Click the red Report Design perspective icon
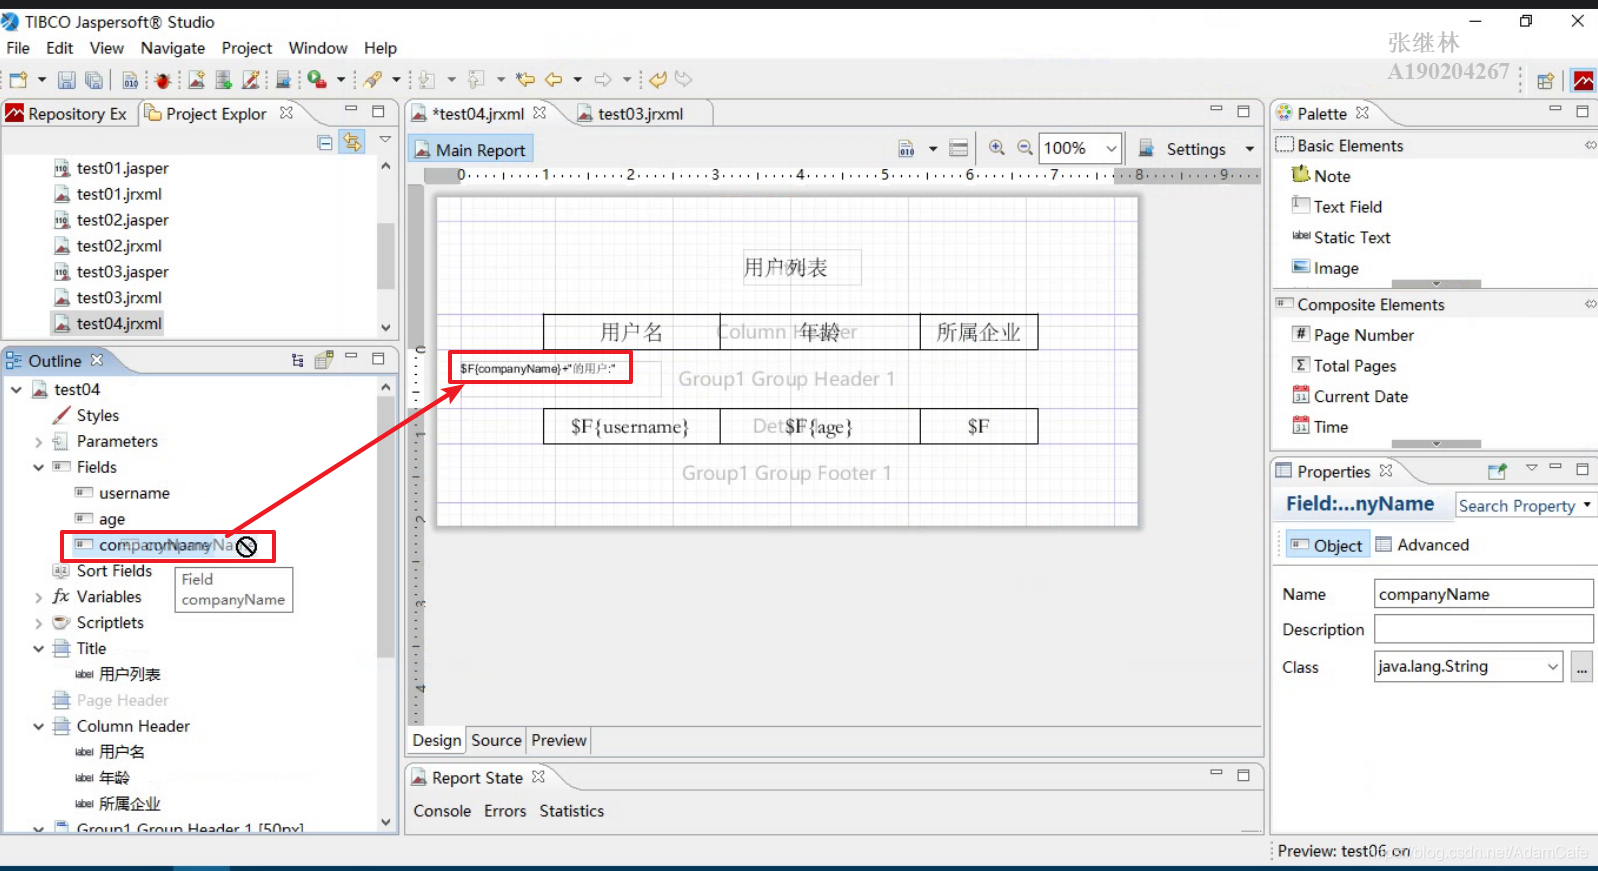The height and width of the screenshot is (871, 1598). click(x=1583, y=80)
